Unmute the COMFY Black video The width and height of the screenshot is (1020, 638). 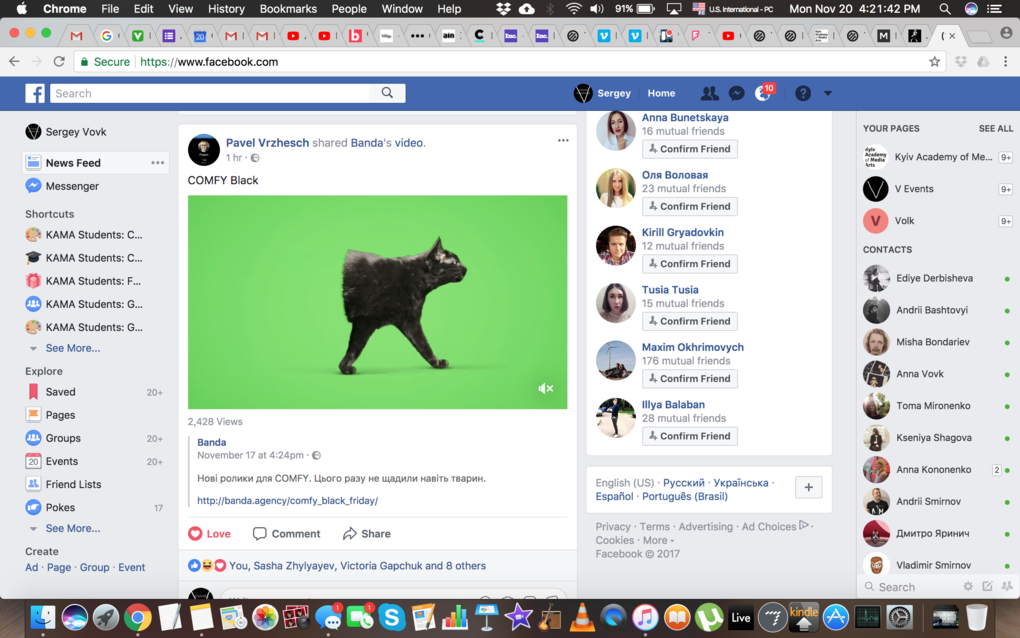(x=545, y=388)
